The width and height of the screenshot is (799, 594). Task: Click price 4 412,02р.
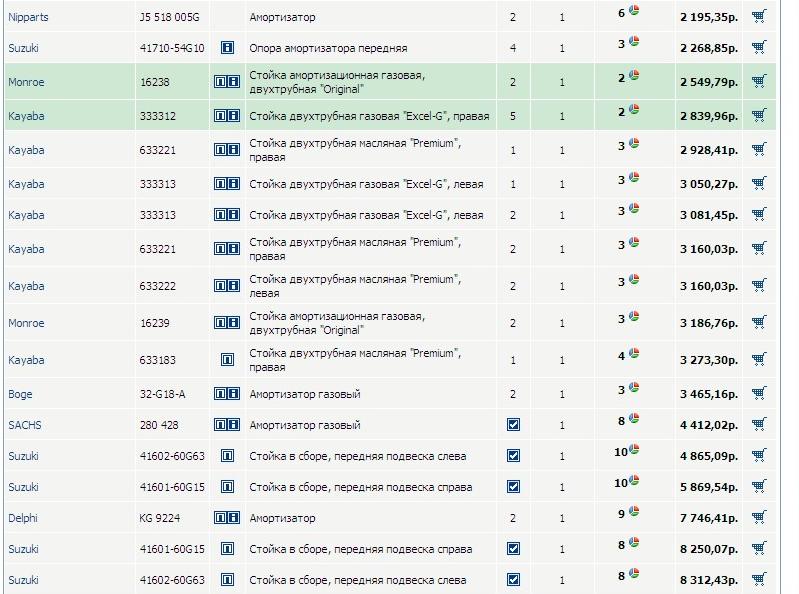coord(709,425)
